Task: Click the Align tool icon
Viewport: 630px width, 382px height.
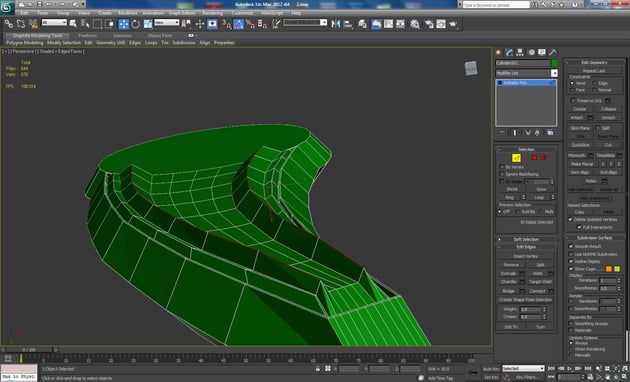Action: pyautogui.click(x=348, y=24)
